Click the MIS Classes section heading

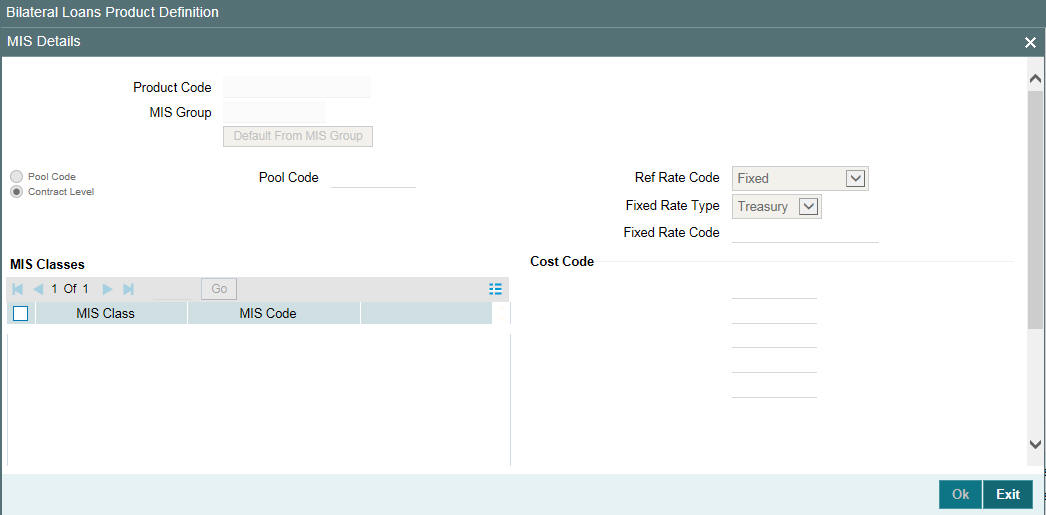tap(47, 264)
